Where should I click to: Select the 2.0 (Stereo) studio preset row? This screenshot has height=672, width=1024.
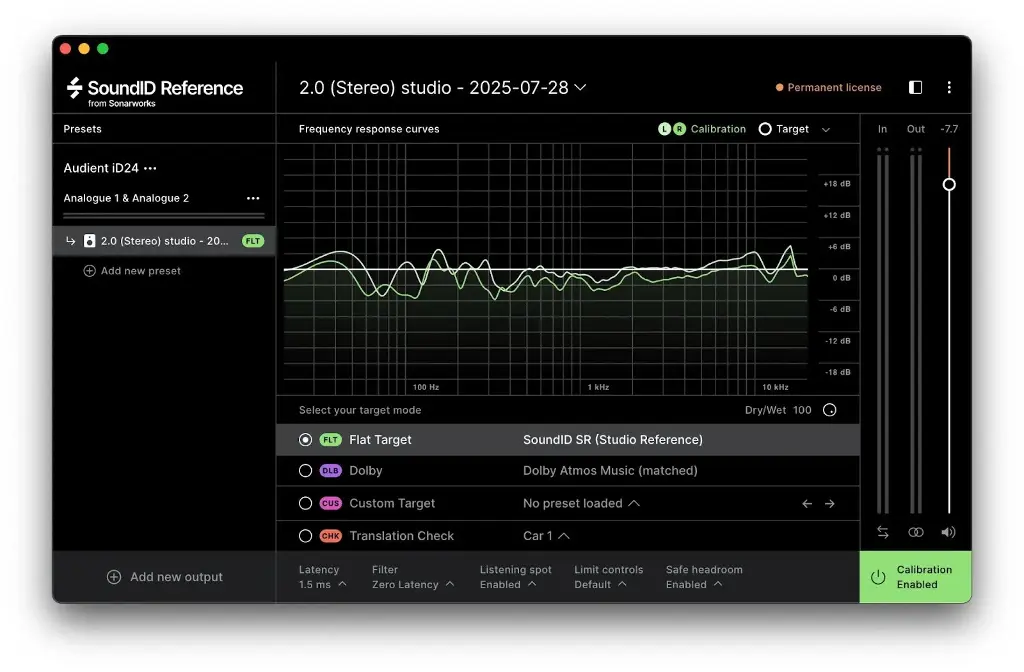(x=164, y=241)
